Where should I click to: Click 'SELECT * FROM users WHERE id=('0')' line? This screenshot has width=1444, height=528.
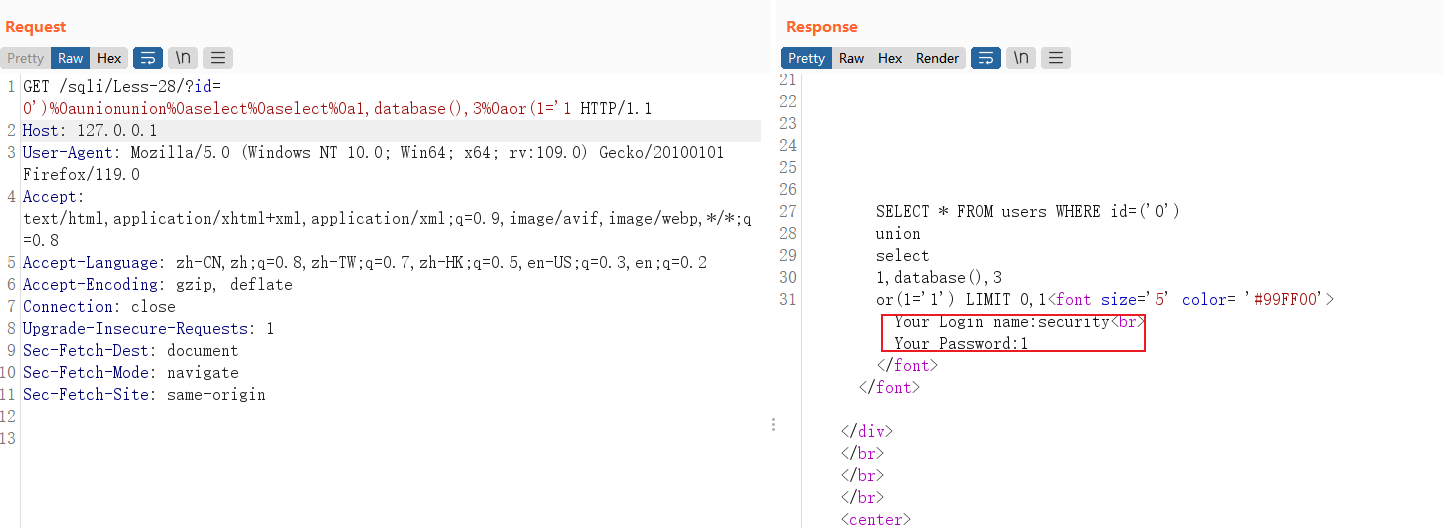click(1028, 212)
